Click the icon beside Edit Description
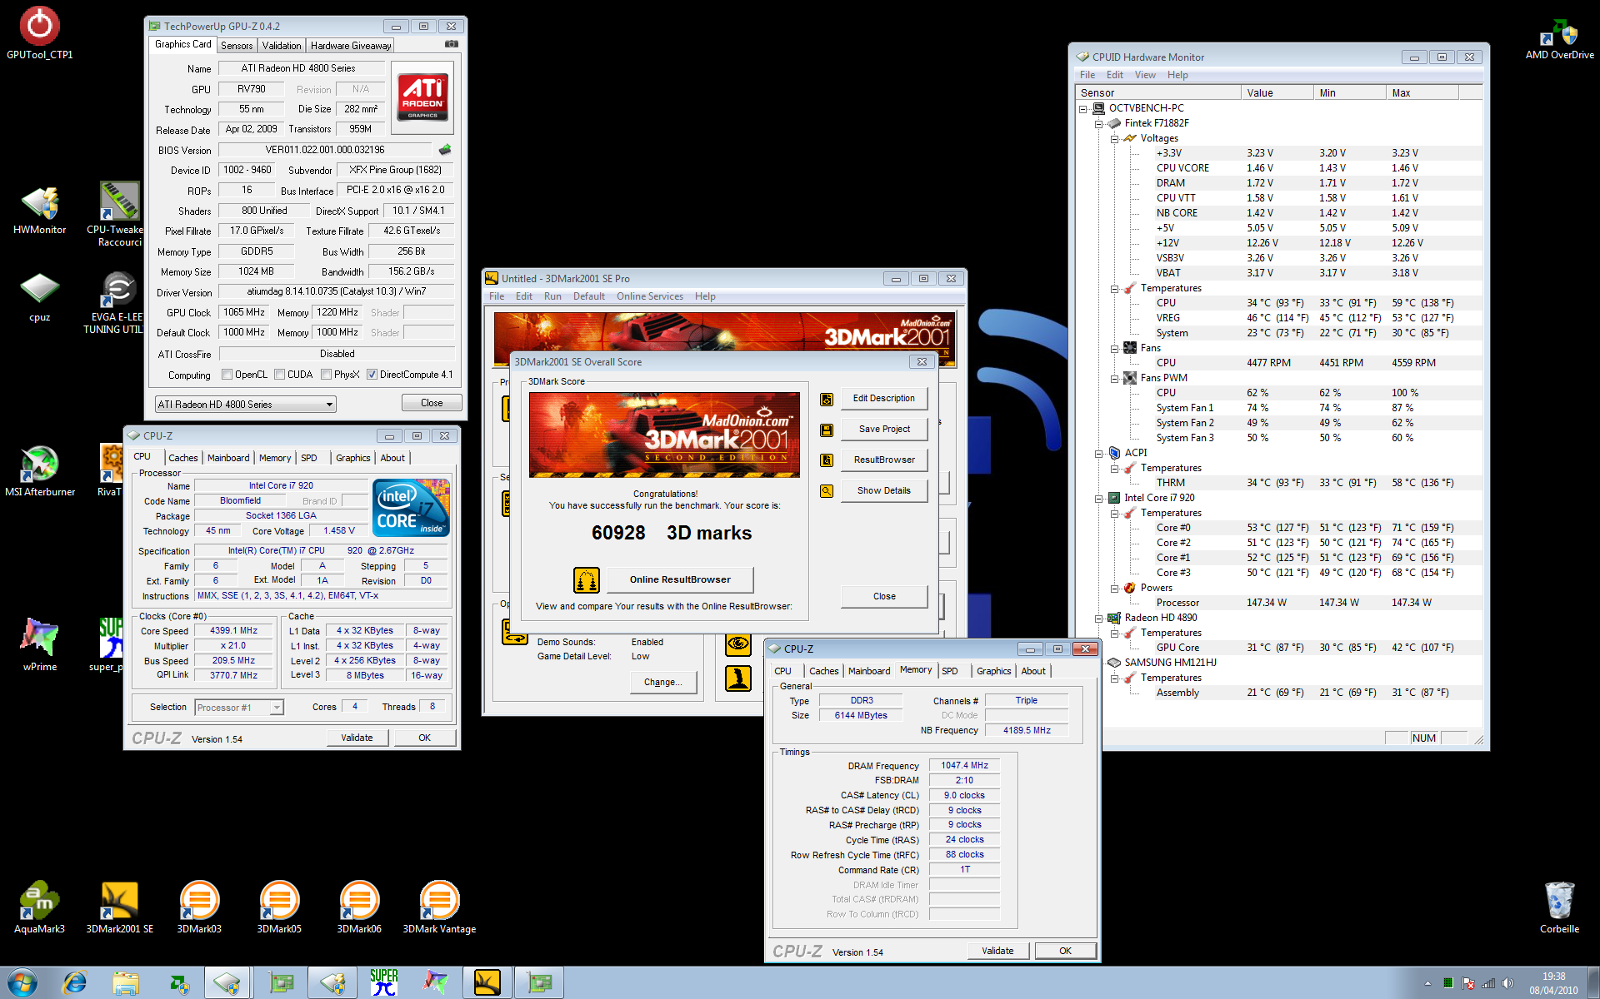1600x999 pixels. tap(827, 399)
